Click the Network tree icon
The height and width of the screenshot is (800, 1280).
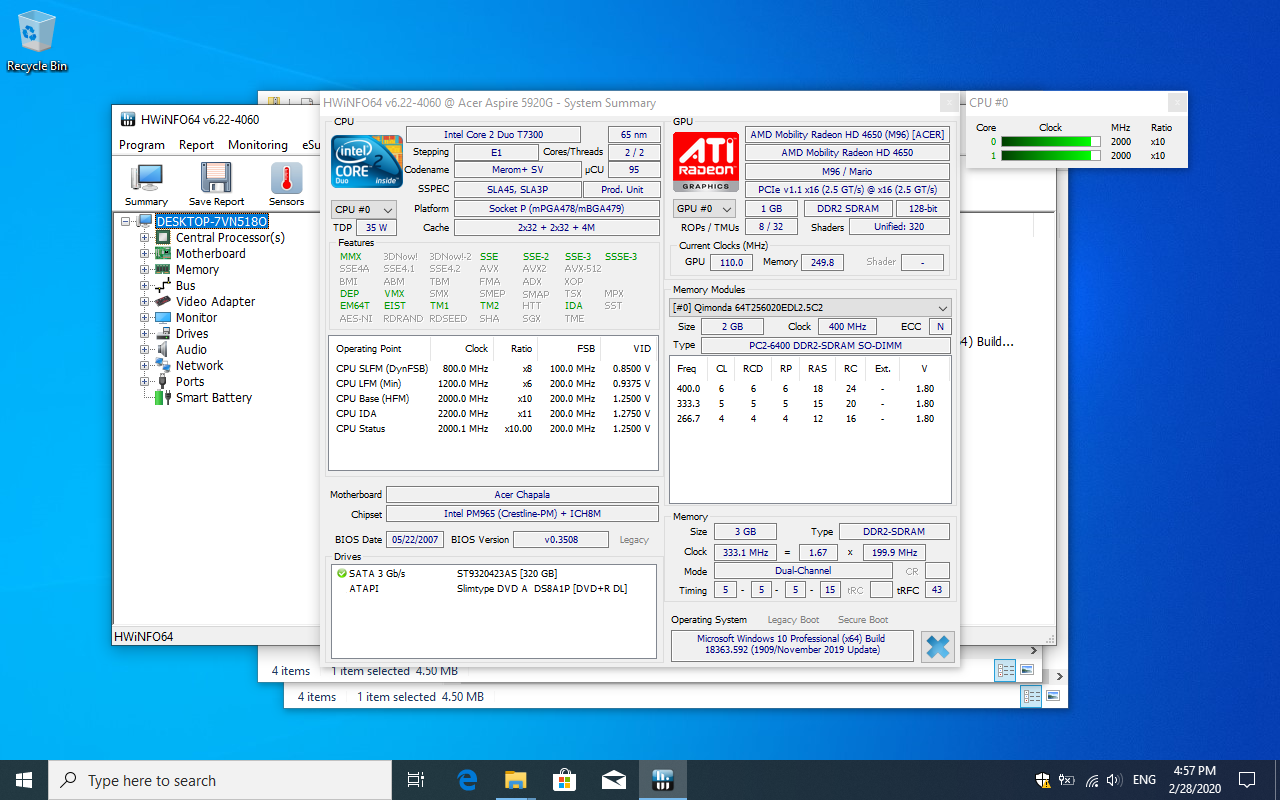pyautogui.click(x=163, y=365)
